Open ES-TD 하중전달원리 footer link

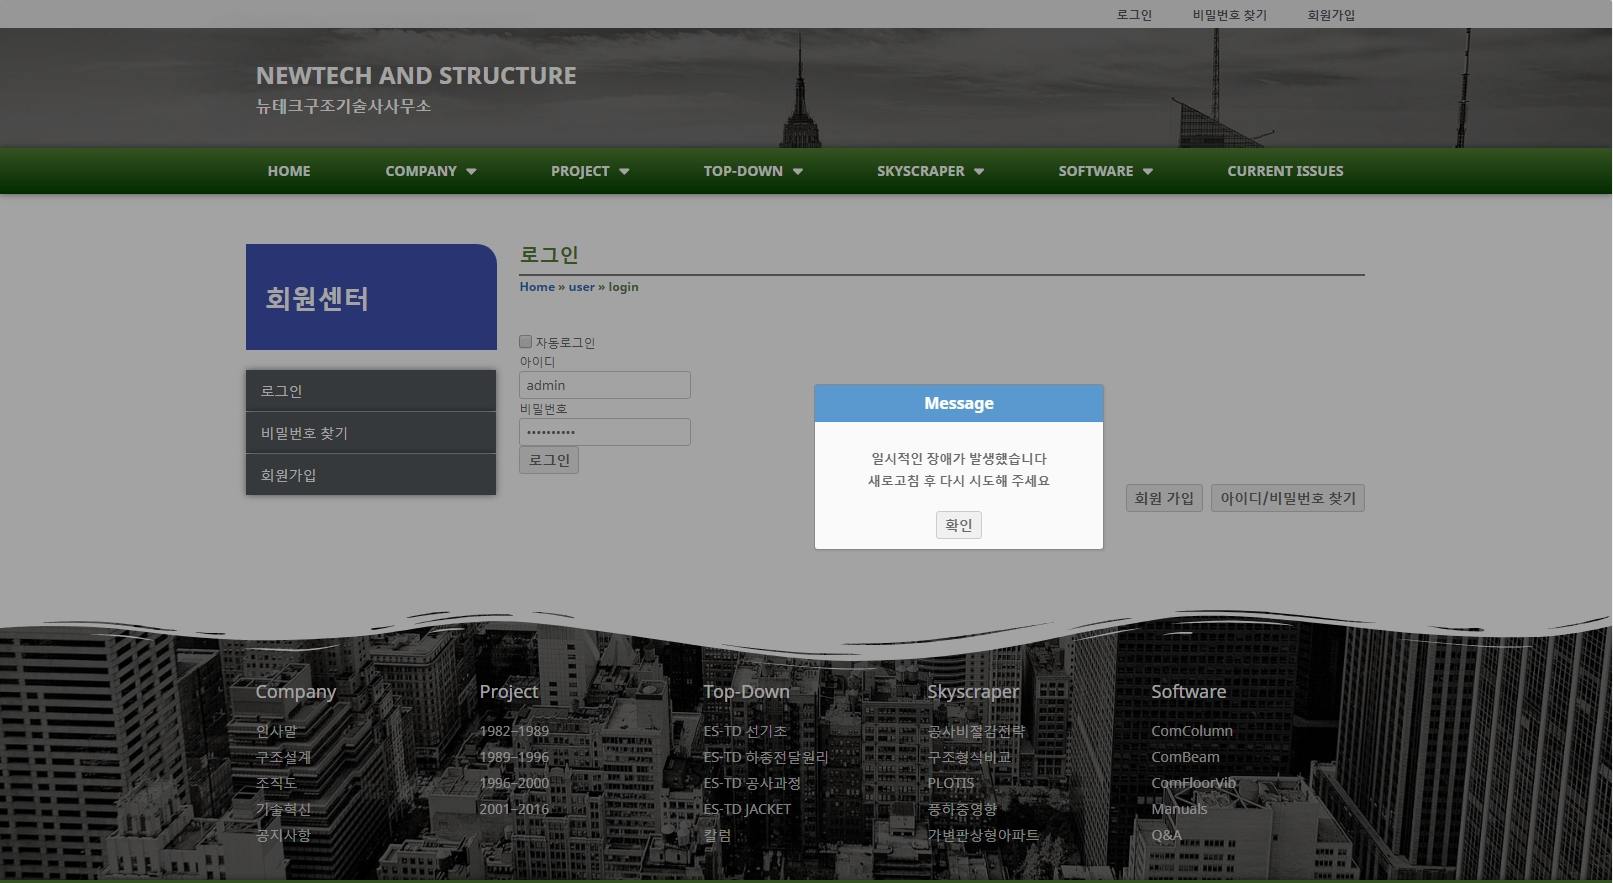click(x=766, y=757)
